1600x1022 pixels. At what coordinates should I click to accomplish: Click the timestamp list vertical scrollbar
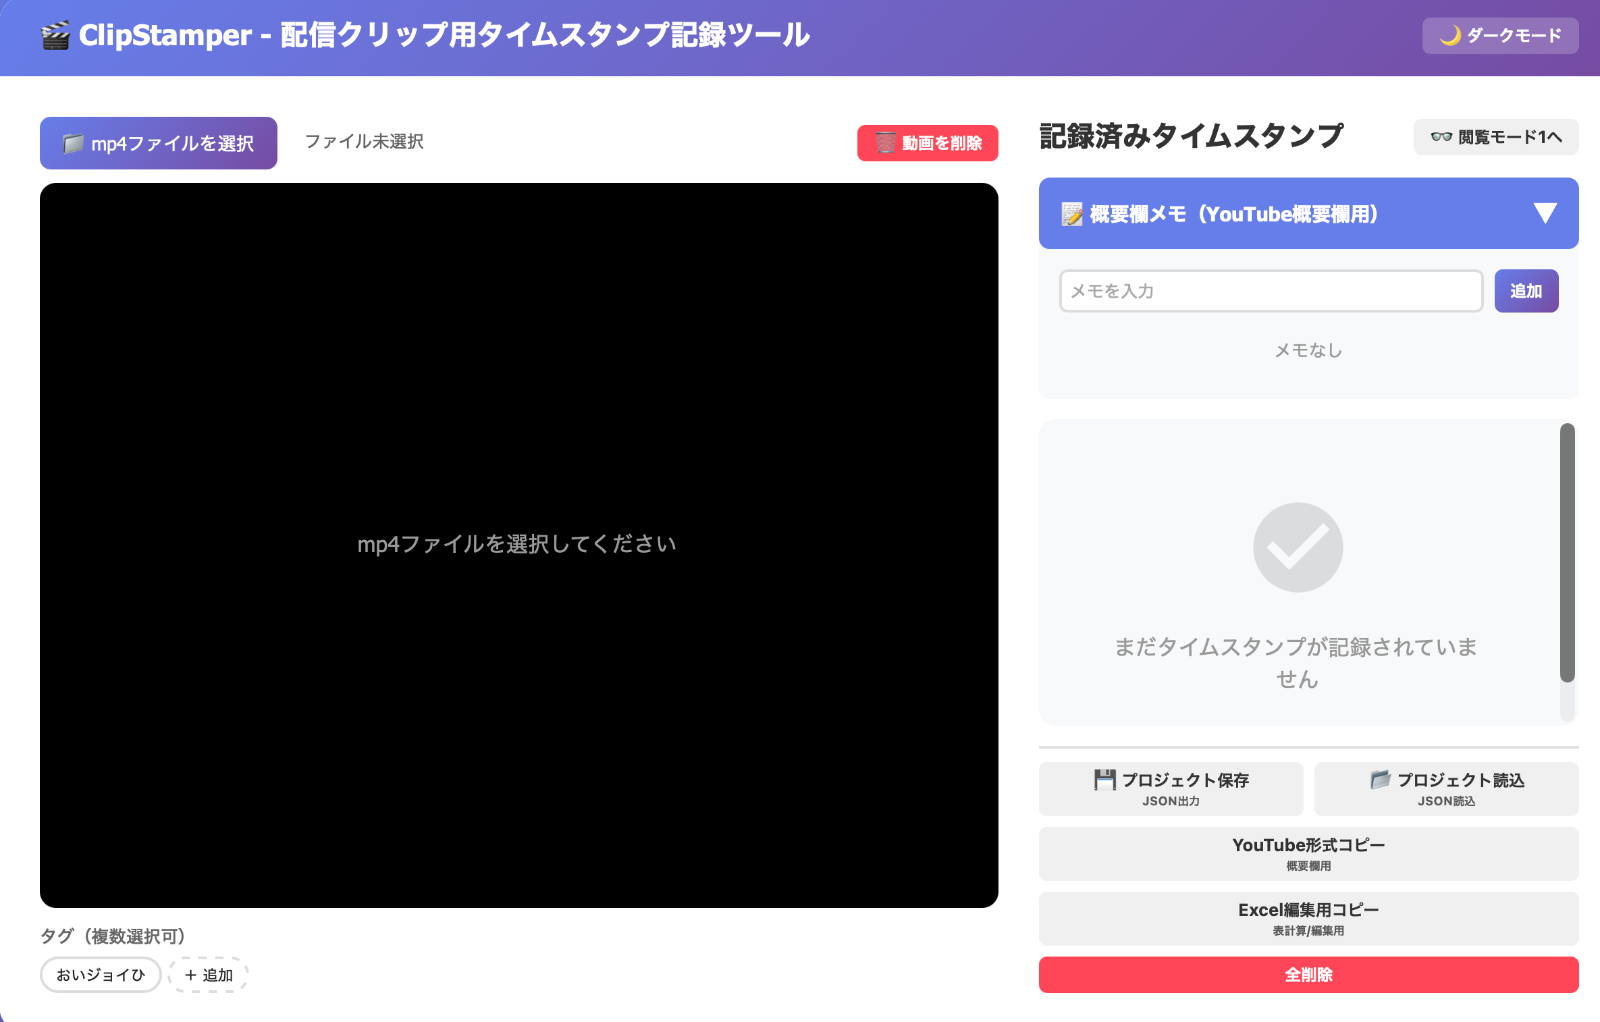tap(1567, 552)
